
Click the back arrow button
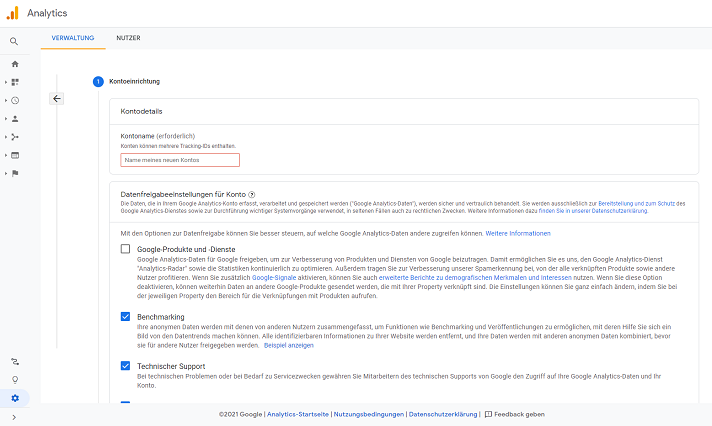tap(57, 99)
